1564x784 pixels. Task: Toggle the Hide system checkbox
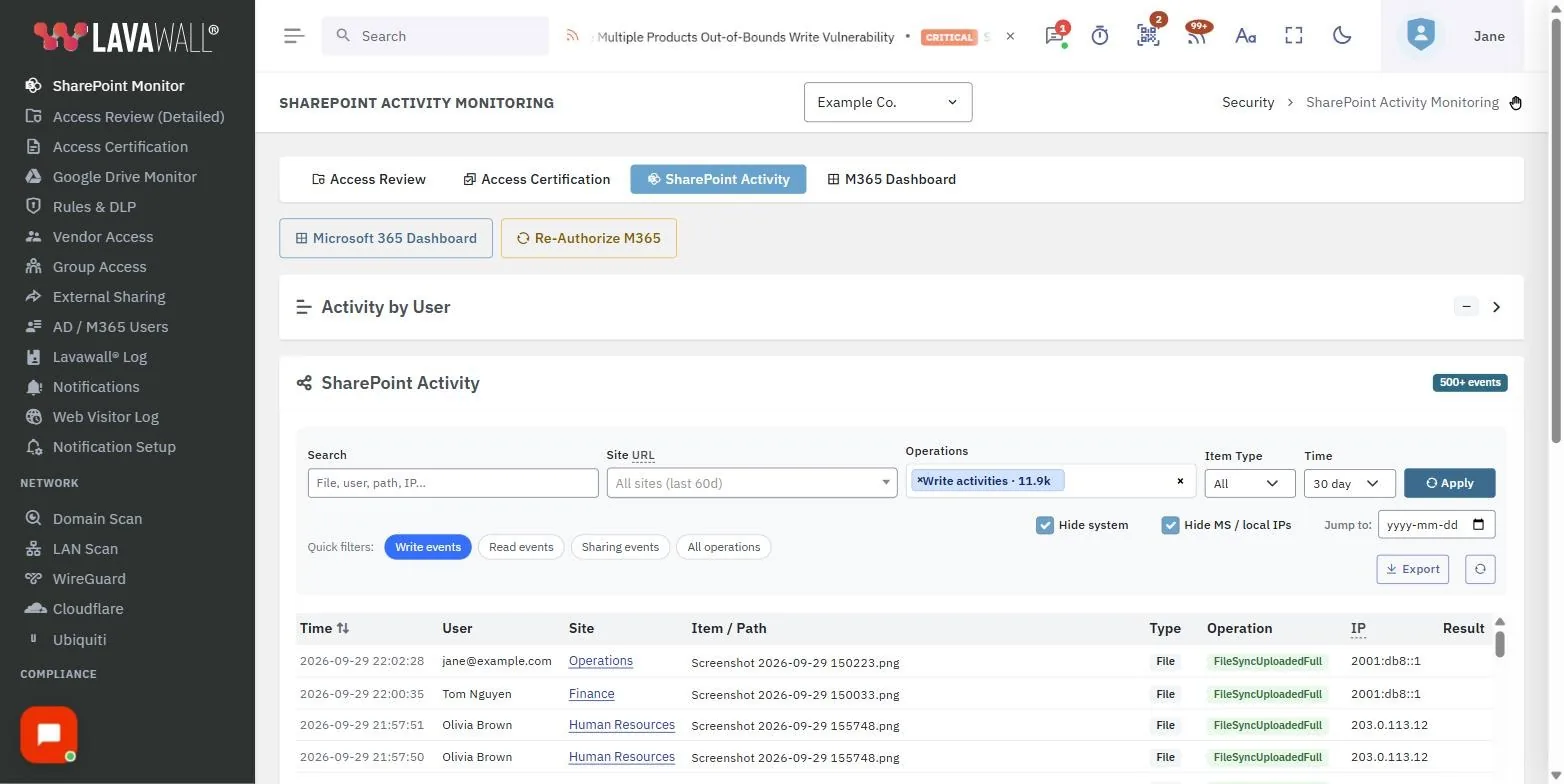pyautogui.click(x=1045, y=525)
